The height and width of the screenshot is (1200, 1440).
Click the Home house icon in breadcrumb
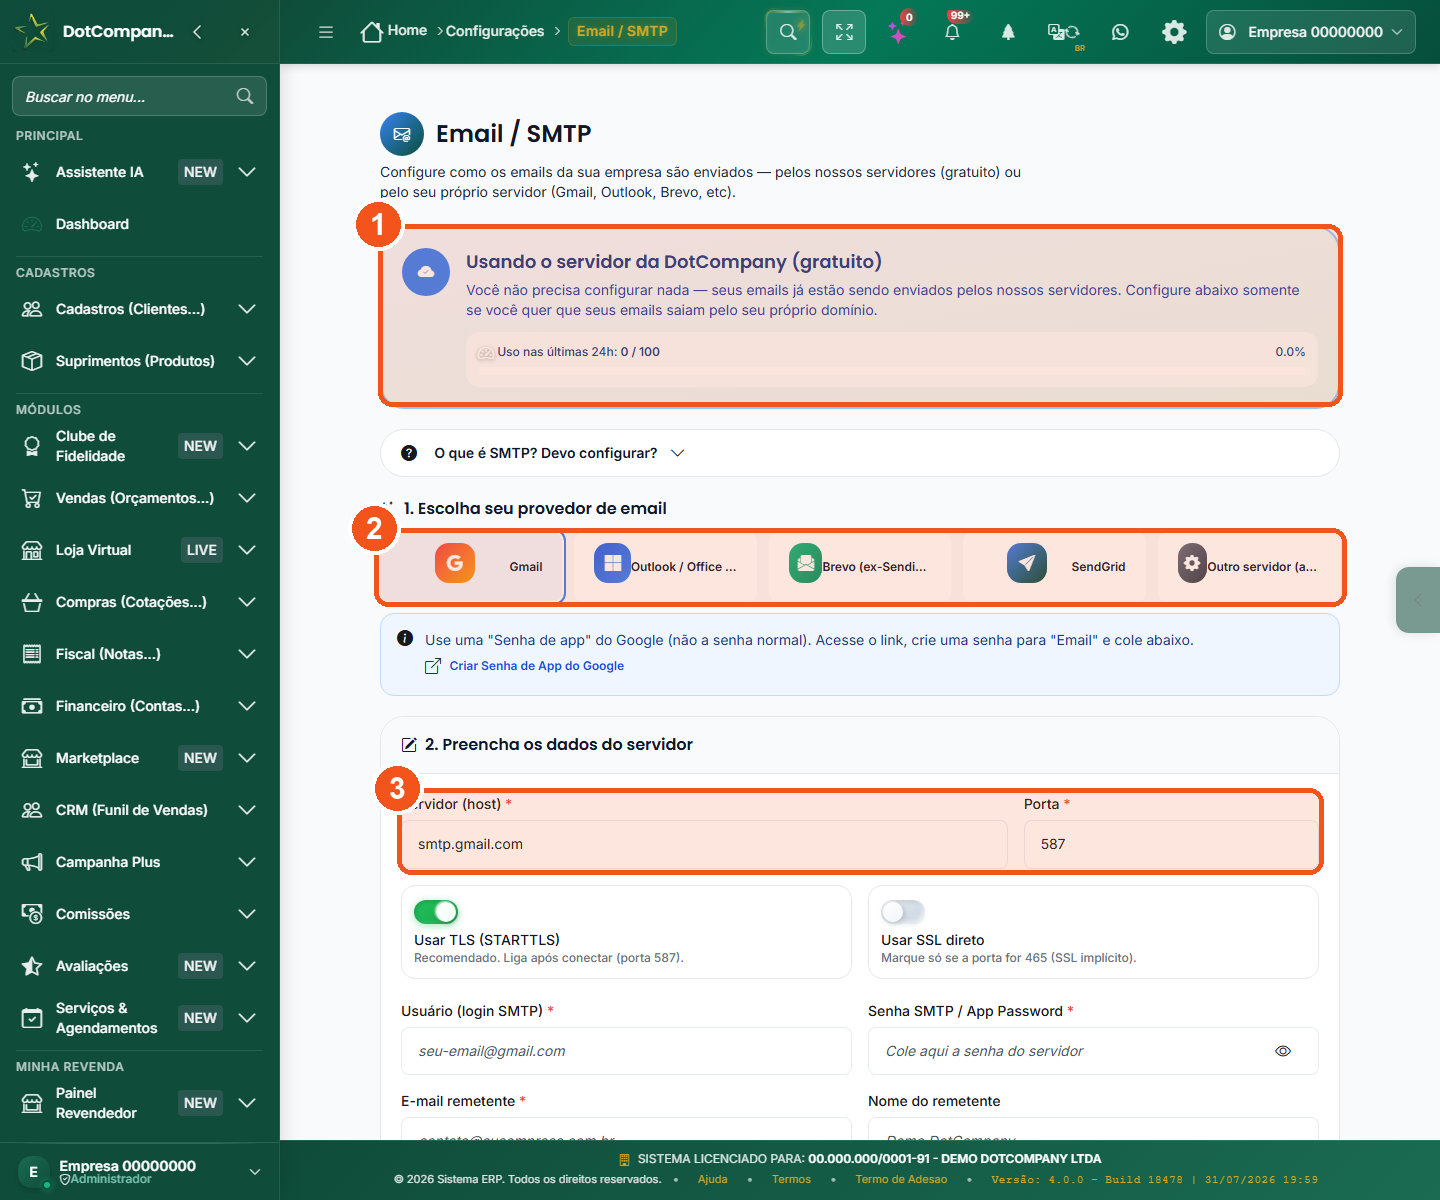point(372,32)
